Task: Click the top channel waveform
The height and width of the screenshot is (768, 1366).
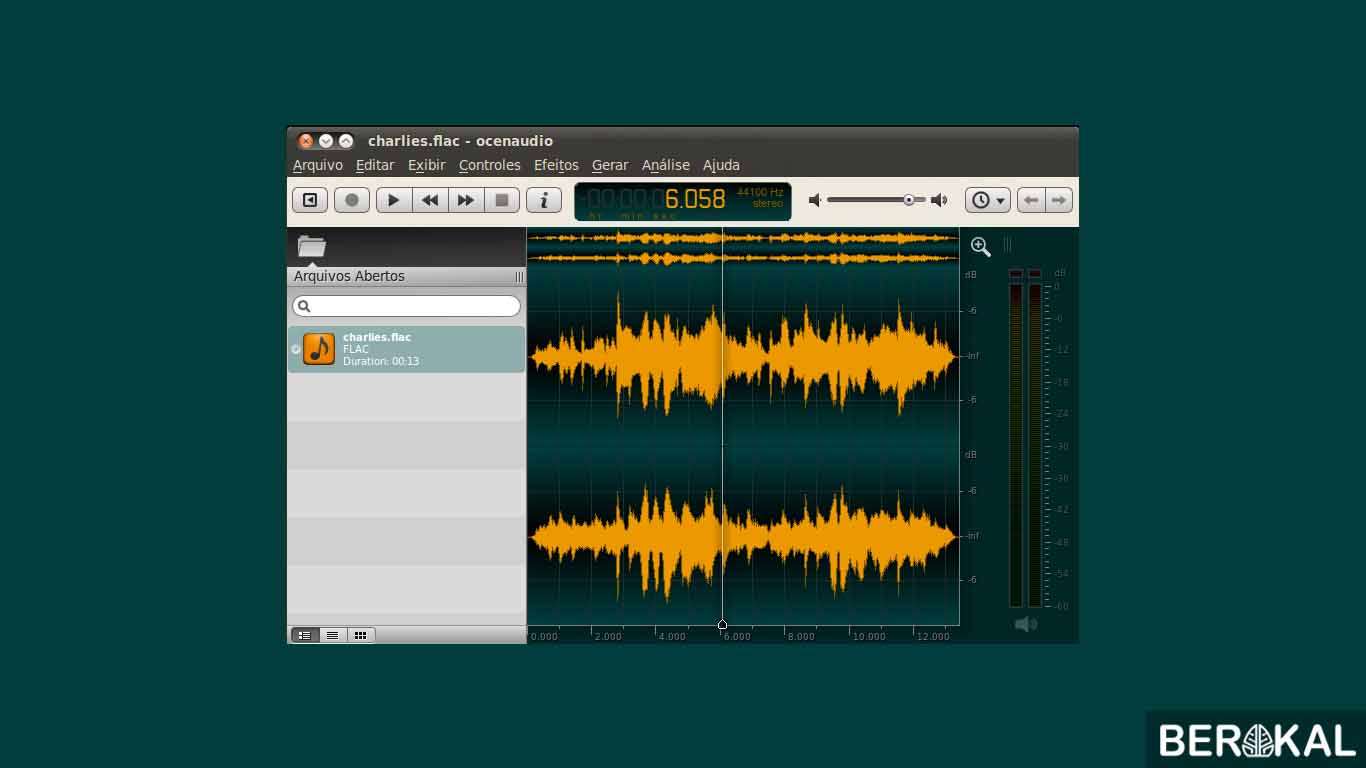Action: click(x=743, y=355)
